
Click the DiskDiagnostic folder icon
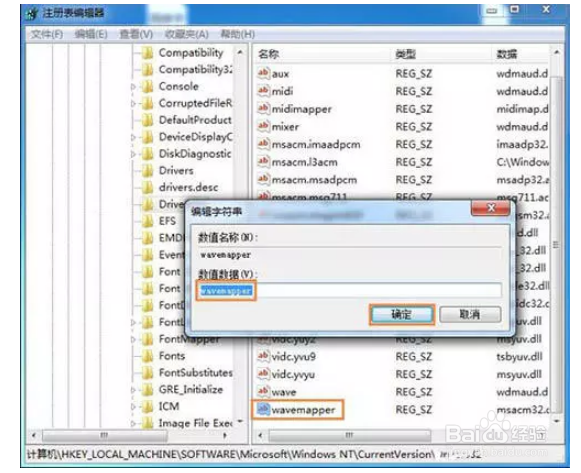click(x=147, y=154)
